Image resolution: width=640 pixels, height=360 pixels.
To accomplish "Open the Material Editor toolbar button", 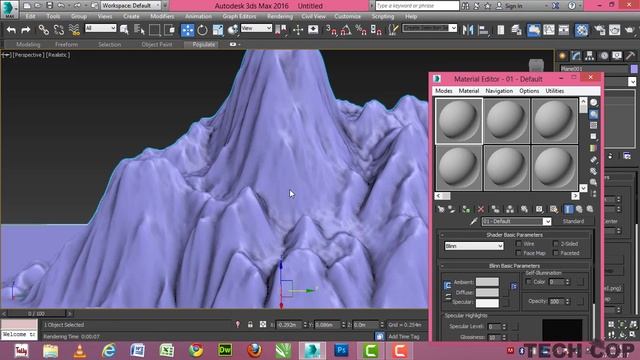I will [581, 30].
